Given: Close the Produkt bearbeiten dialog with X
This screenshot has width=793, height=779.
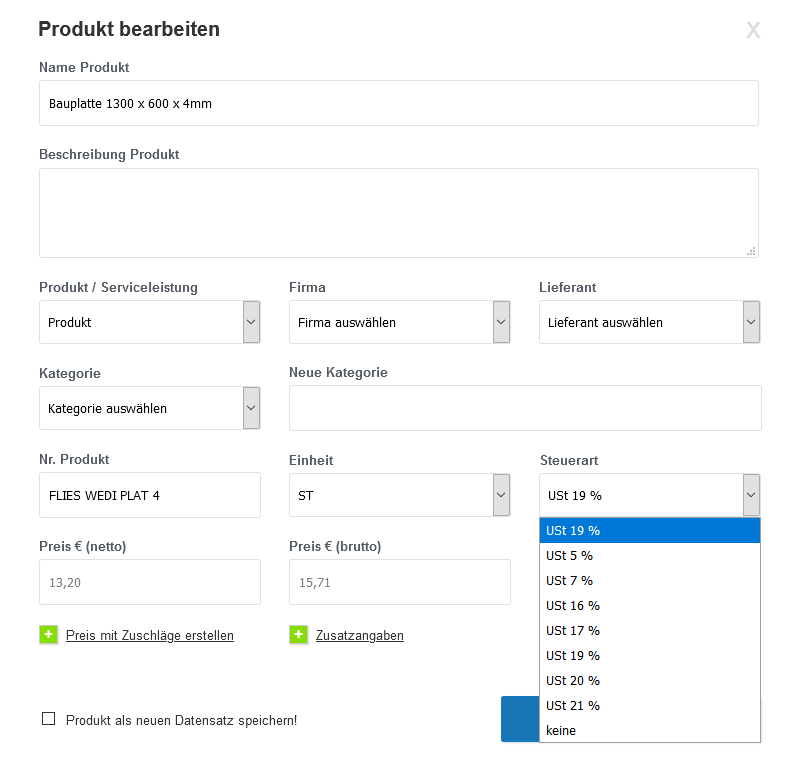Looking at the screenshot, I should click(x=753, y=30).
